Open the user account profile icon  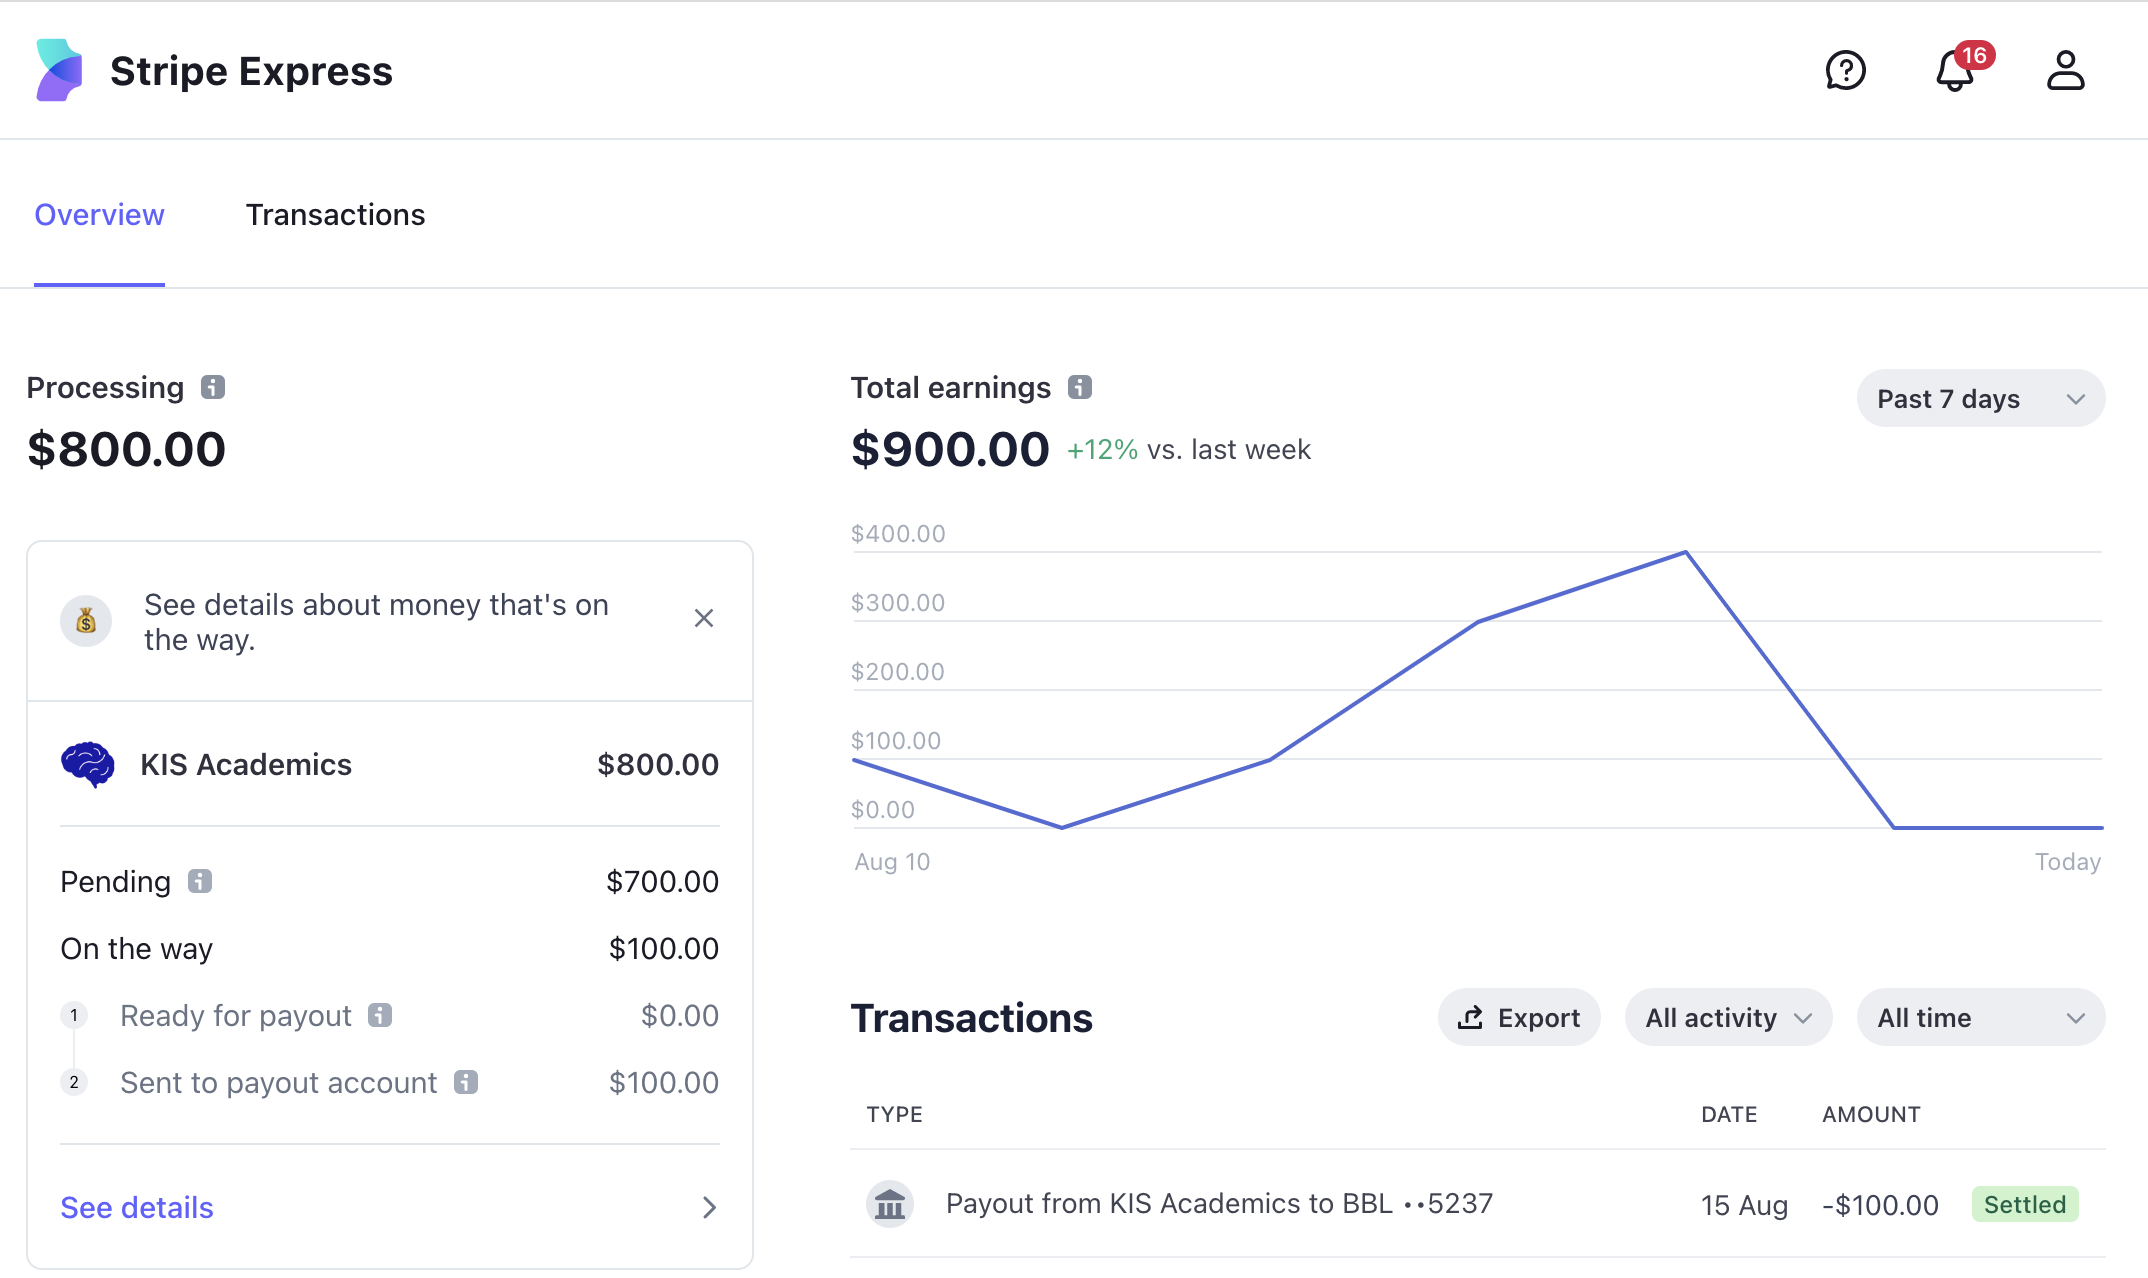(x=2065, y=71)
